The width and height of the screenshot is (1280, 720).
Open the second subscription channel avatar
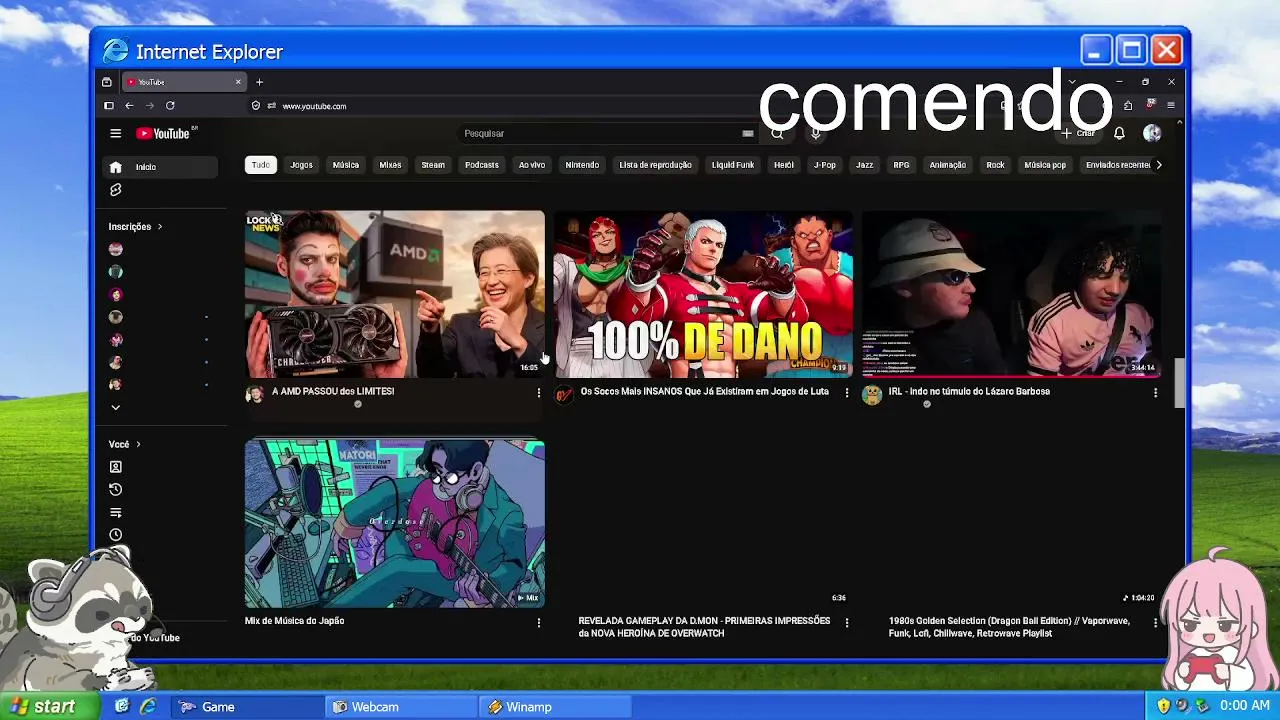(x=116, y=272)
